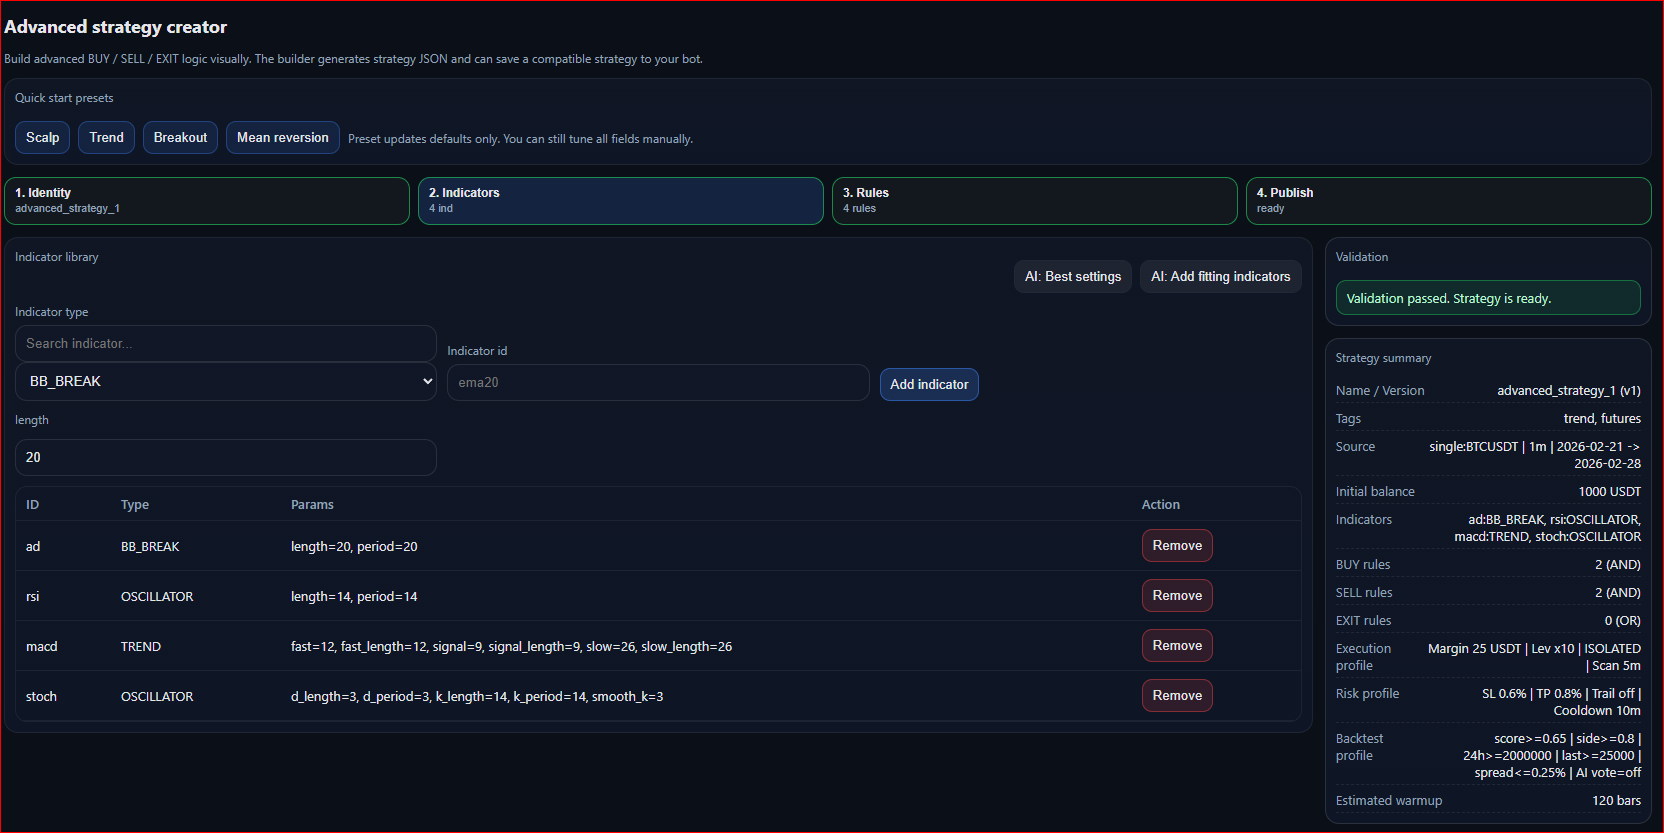Open the 1. Identity step tab

click(207, 201)
